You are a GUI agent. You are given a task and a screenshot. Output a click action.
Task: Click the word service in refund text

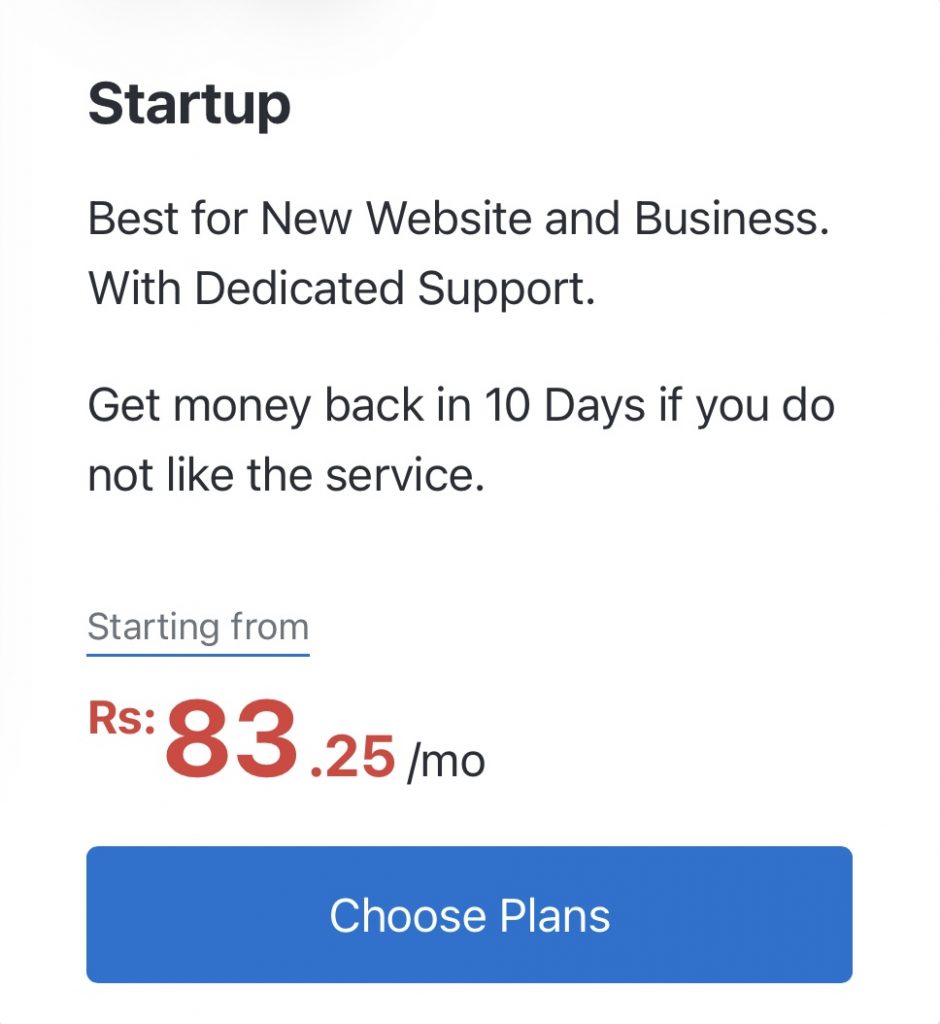[x=405, y=476]
